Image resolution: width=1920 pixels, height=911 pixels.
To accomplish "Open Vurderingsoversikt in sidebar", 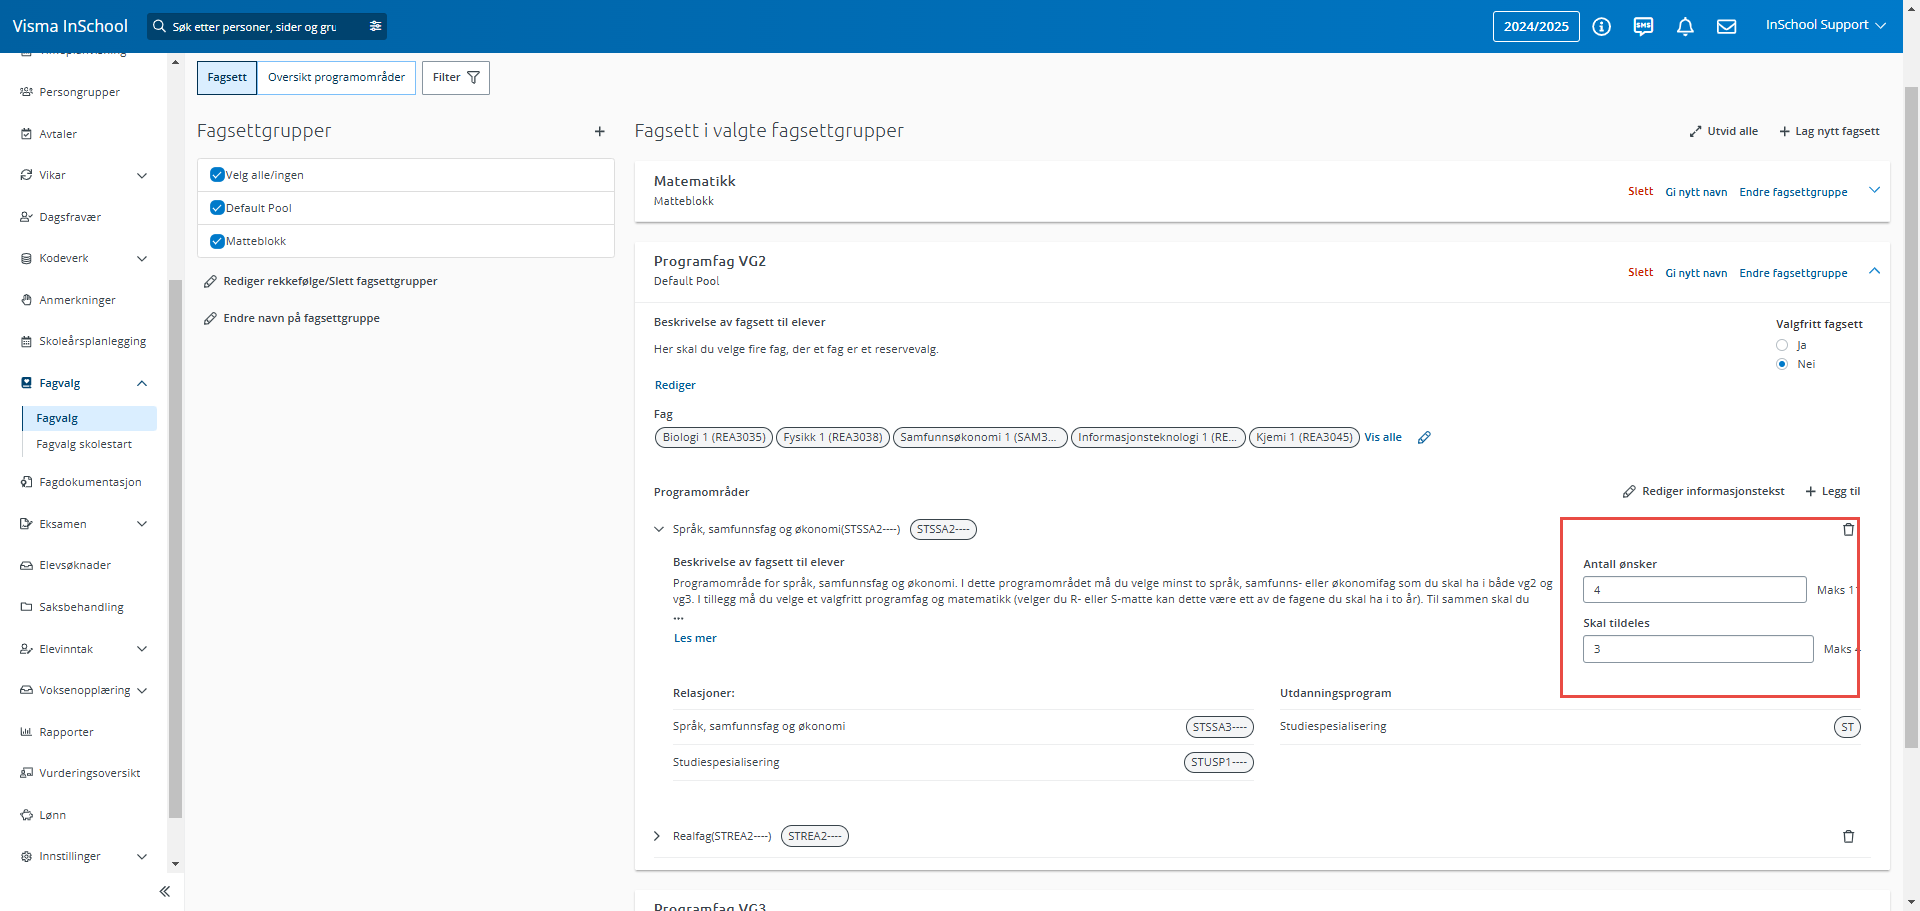I will coord(89,773).
